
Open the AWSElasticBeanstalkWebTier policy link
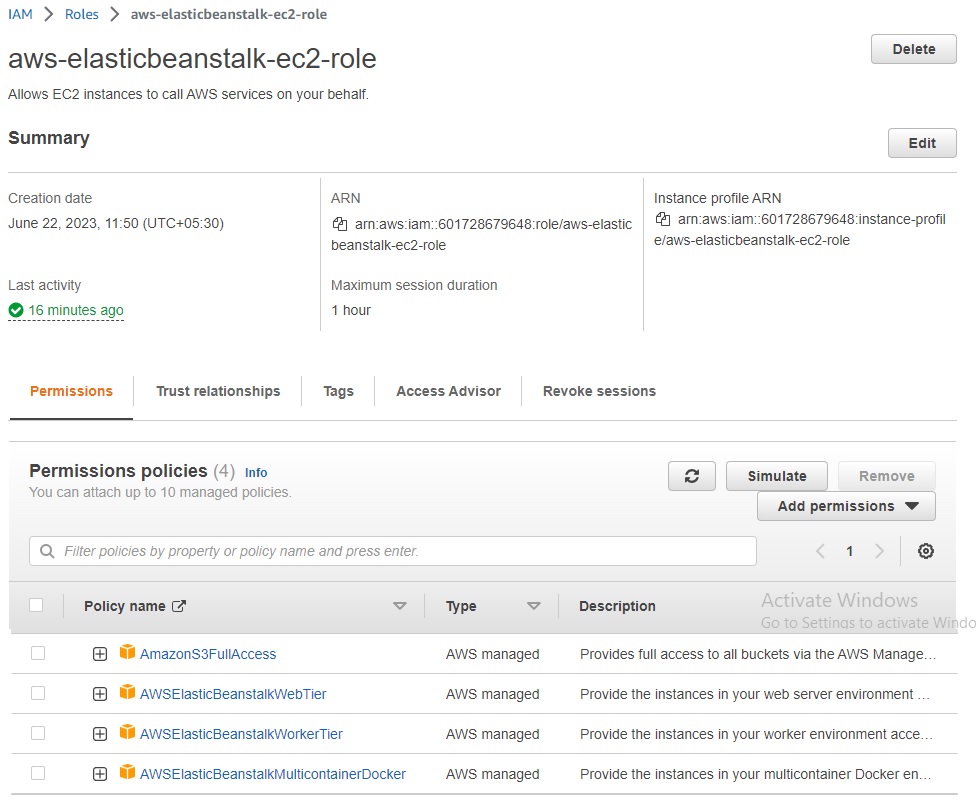pos(233,694)
